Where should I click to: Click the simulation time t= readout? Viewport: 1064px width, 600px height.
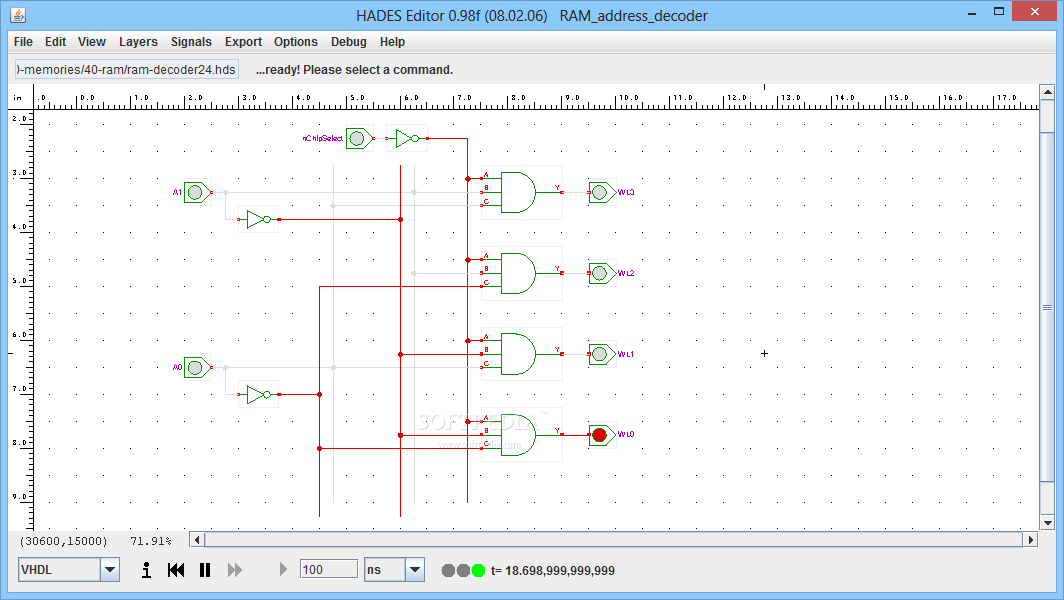point(552,571)
